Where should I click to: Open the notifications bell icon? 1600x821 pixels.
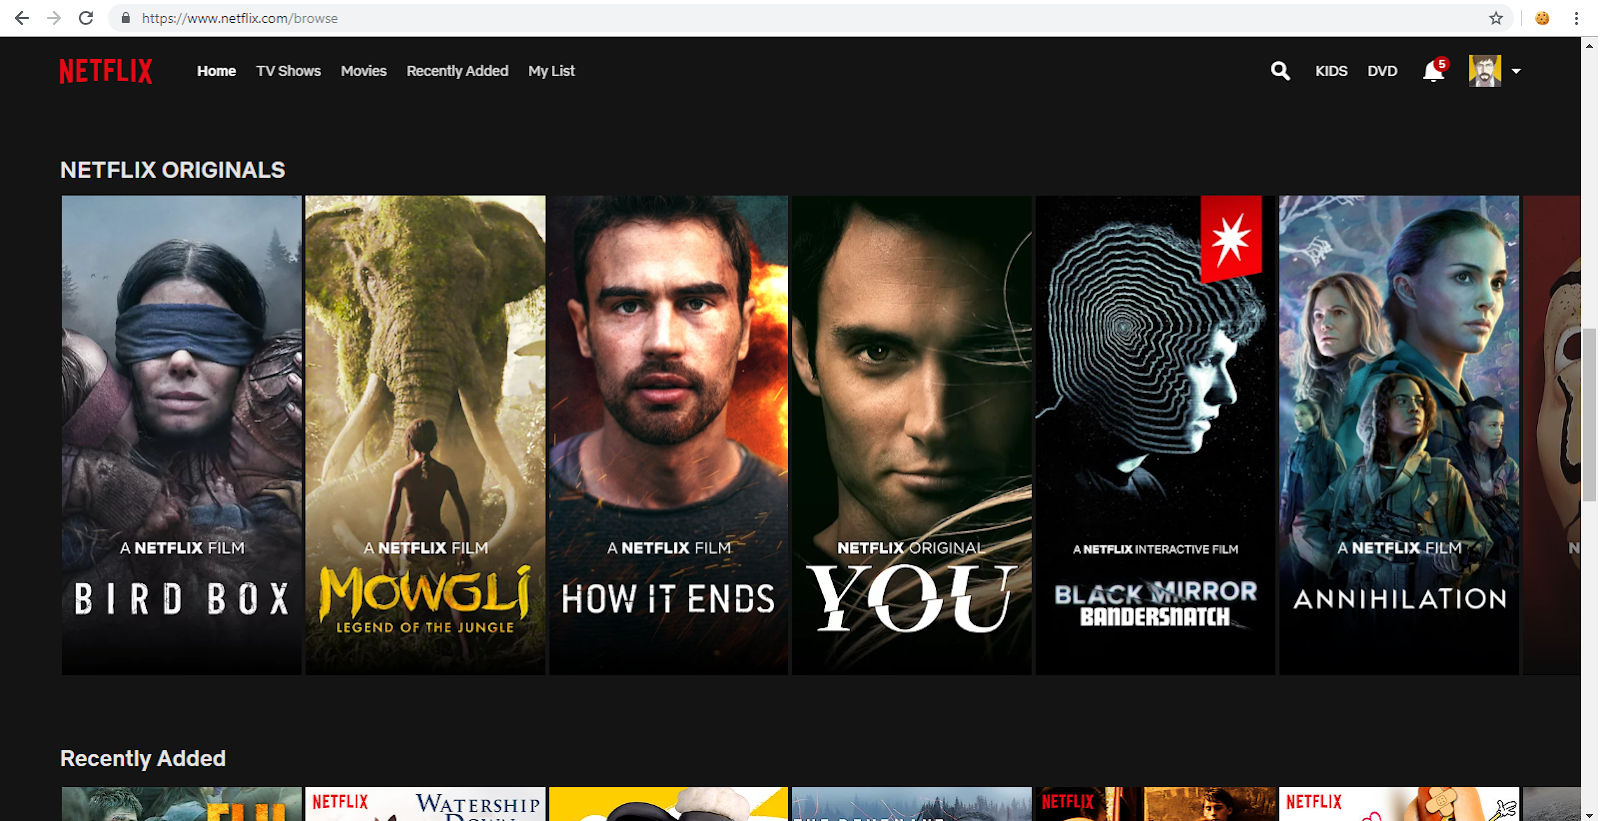[1434, 70]
